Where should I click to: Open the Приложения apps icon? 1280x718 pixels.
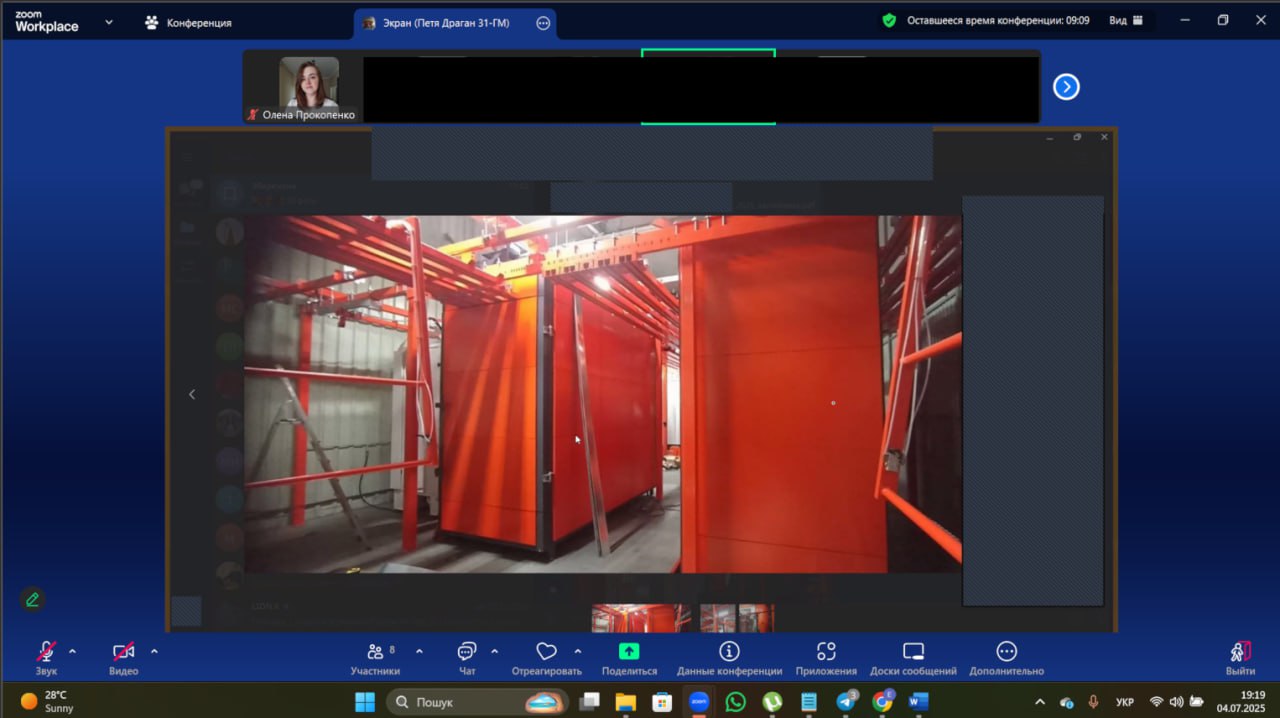826,652
